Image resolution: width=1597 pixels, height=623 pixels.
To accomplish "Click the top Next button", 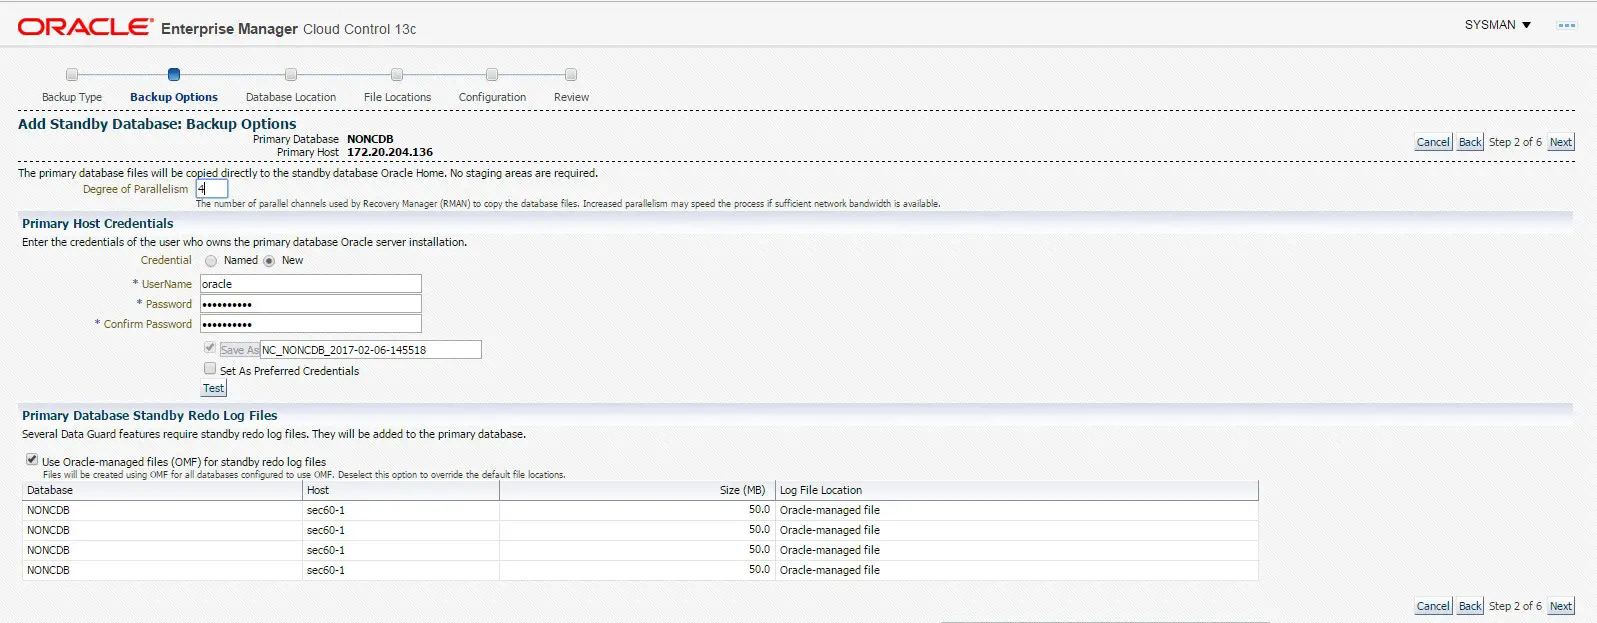I will [x=1561, y=142].
